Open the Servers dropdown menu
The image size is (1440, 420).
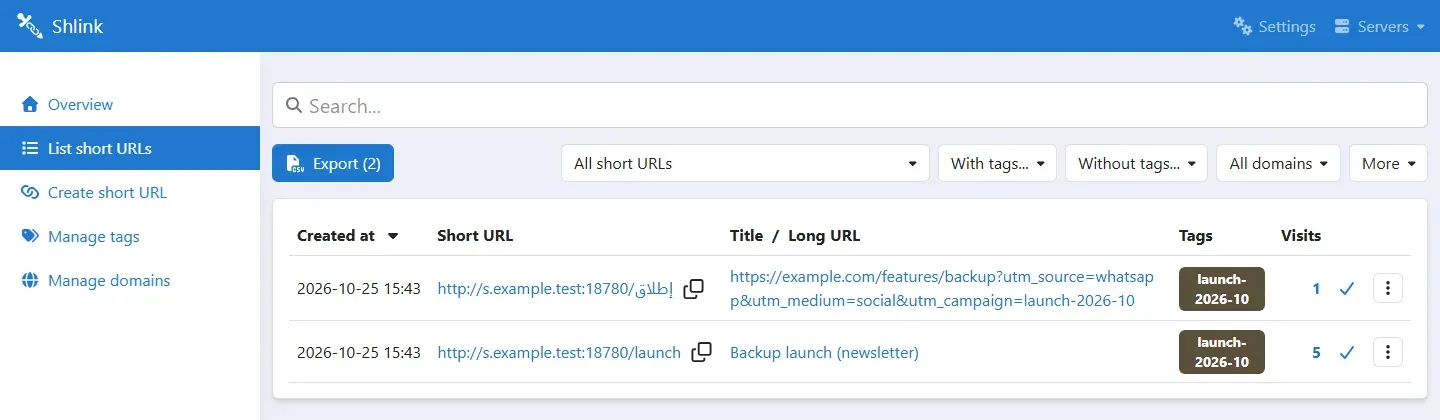point(1380,26)
